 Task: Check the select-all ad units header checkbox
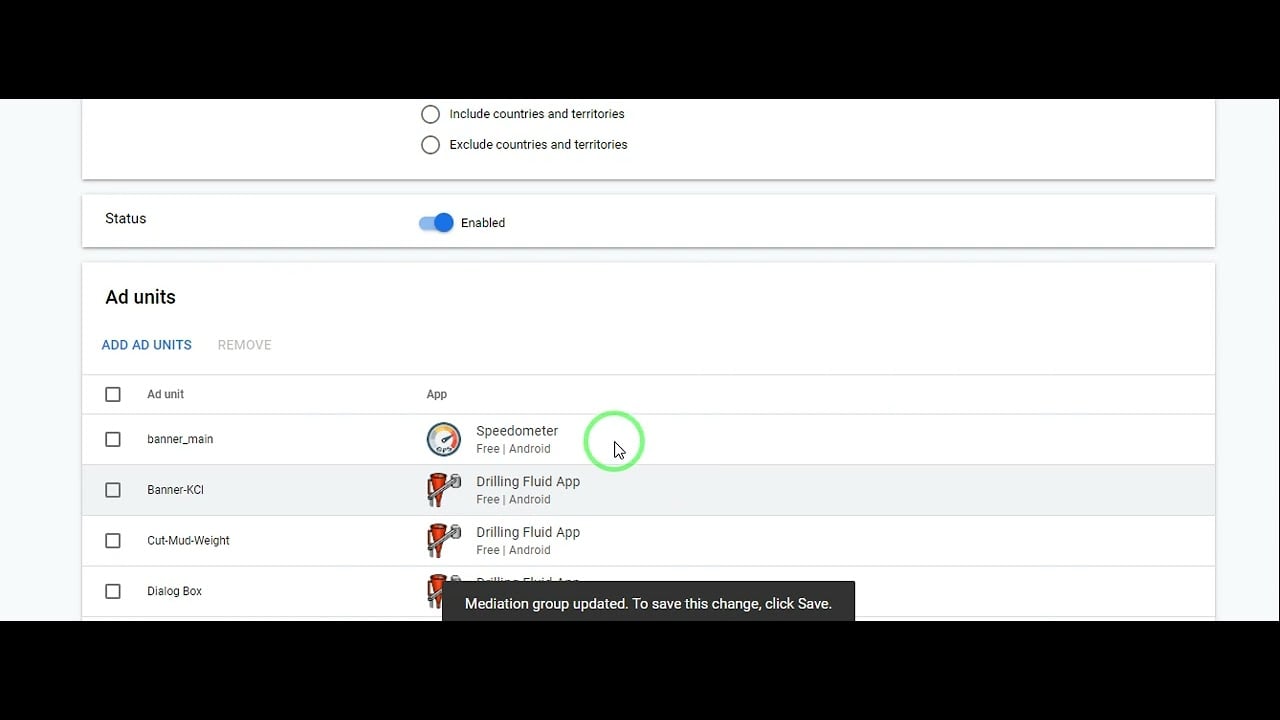point(113,394)
